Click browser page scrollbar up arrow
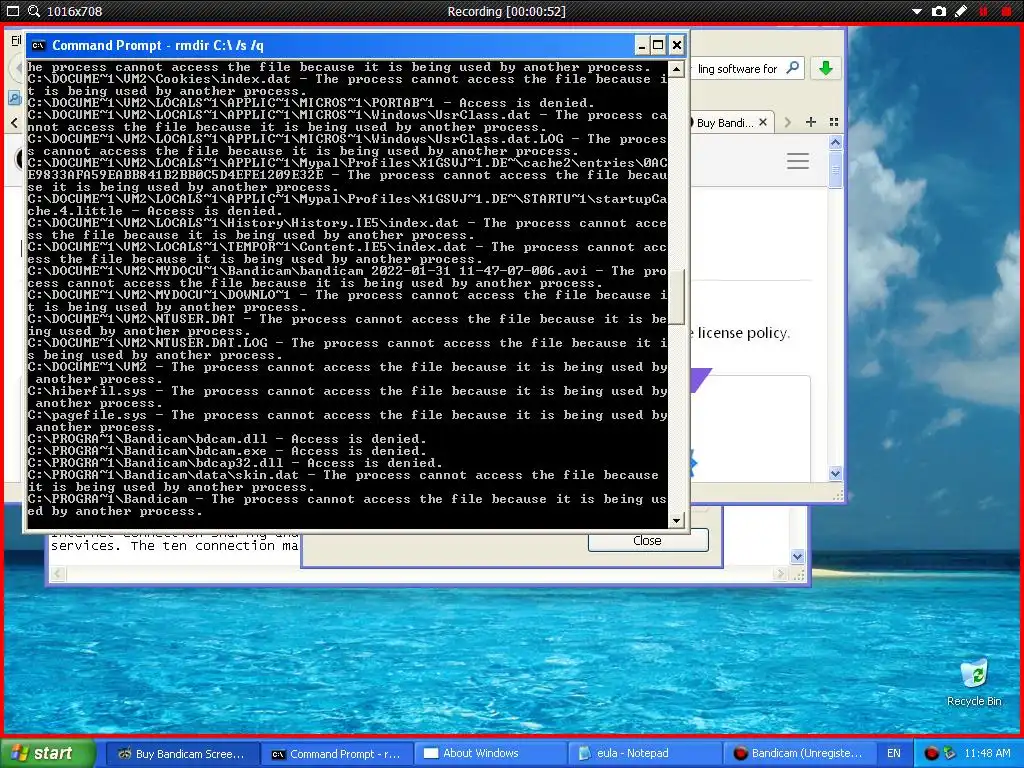The height and width of the screenshot is (768, 1024). point(835,142)
